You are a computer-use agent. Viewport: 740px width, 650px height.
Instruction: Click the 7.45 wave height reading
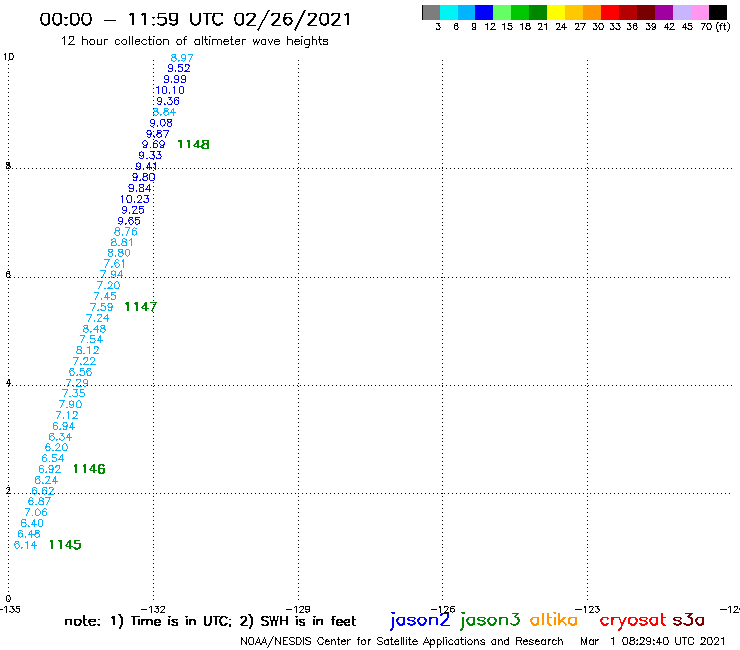point(105,296)
